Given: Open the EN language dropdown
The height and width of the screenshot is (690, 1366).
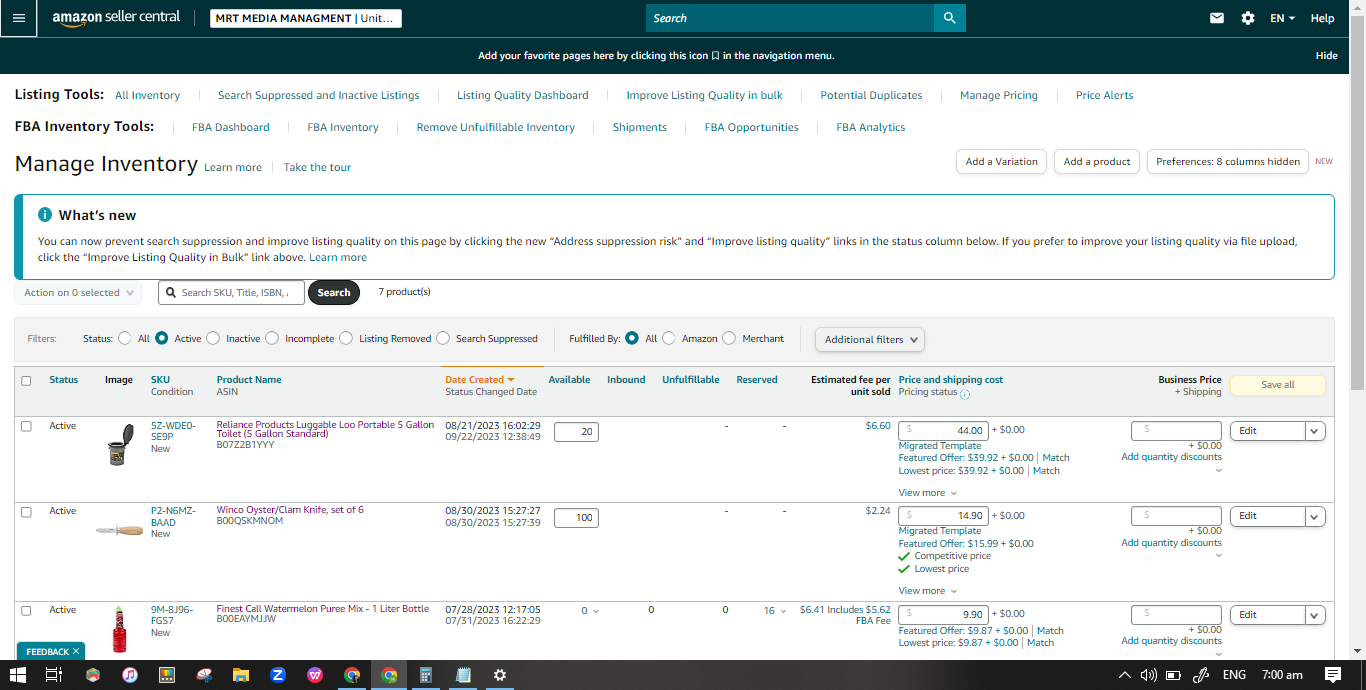Looking at the screenshot, I should click(x=1282, y=18).
